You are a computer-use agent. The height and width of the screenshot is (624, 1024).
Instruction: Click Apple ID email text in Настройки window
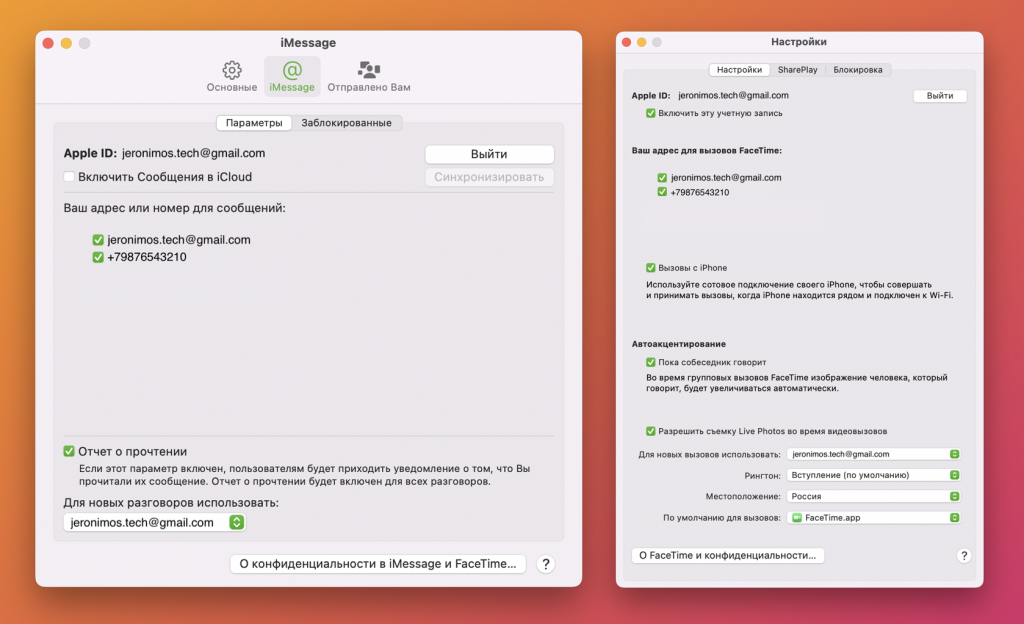[733, 95]
